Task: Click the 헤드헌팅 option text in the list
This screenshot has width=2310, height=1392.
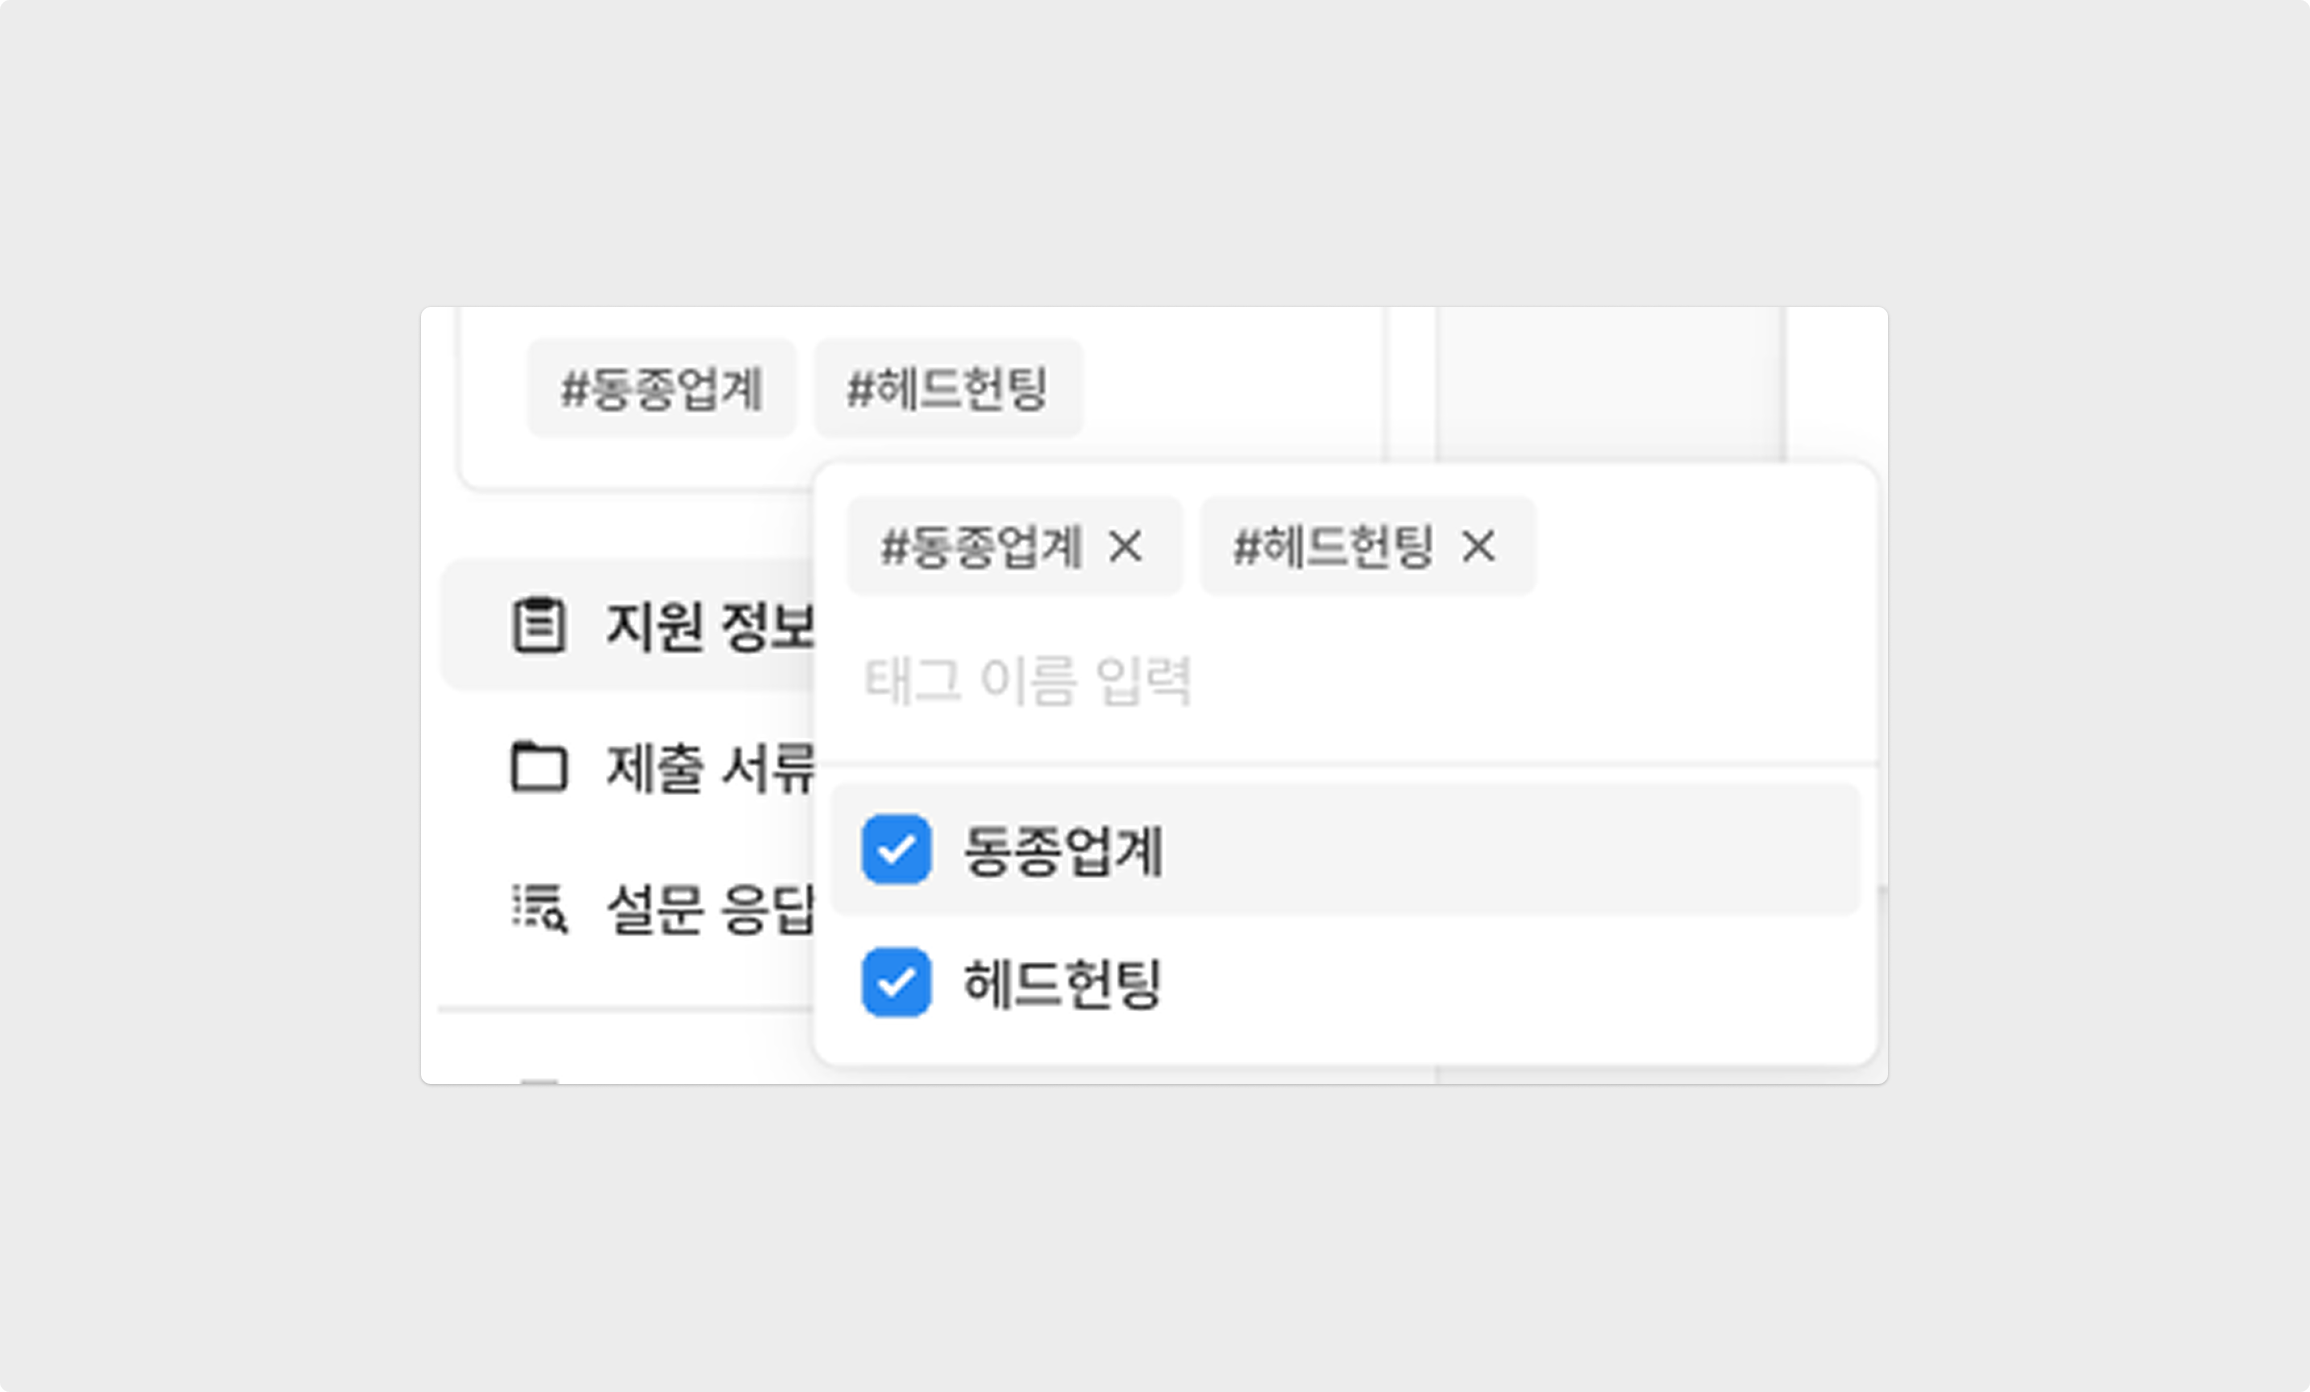Action: [1062, 983]
